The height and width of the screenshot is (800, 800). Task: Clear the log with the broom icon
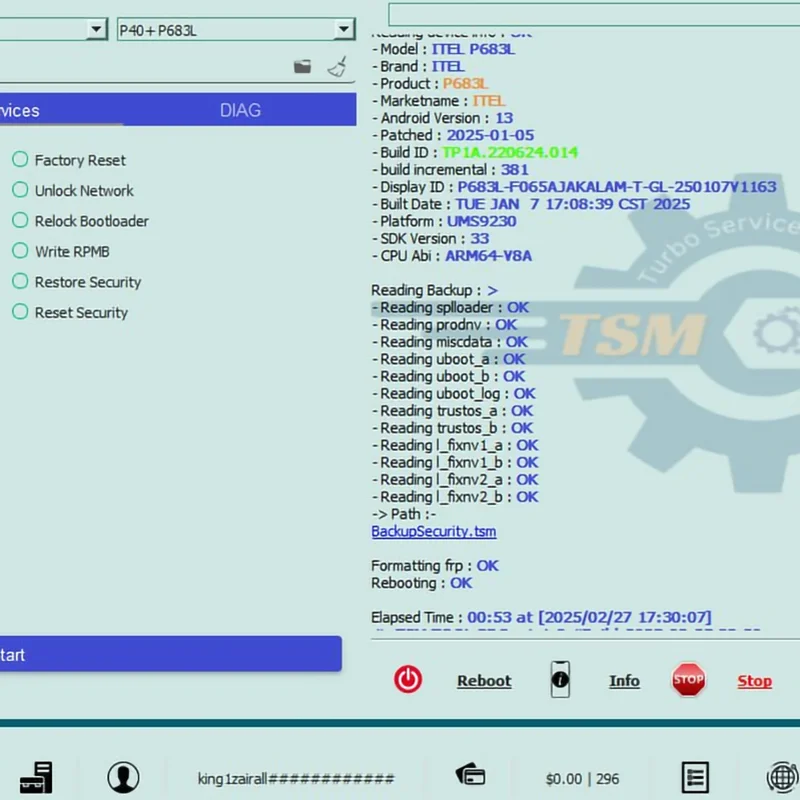point(337,66)
